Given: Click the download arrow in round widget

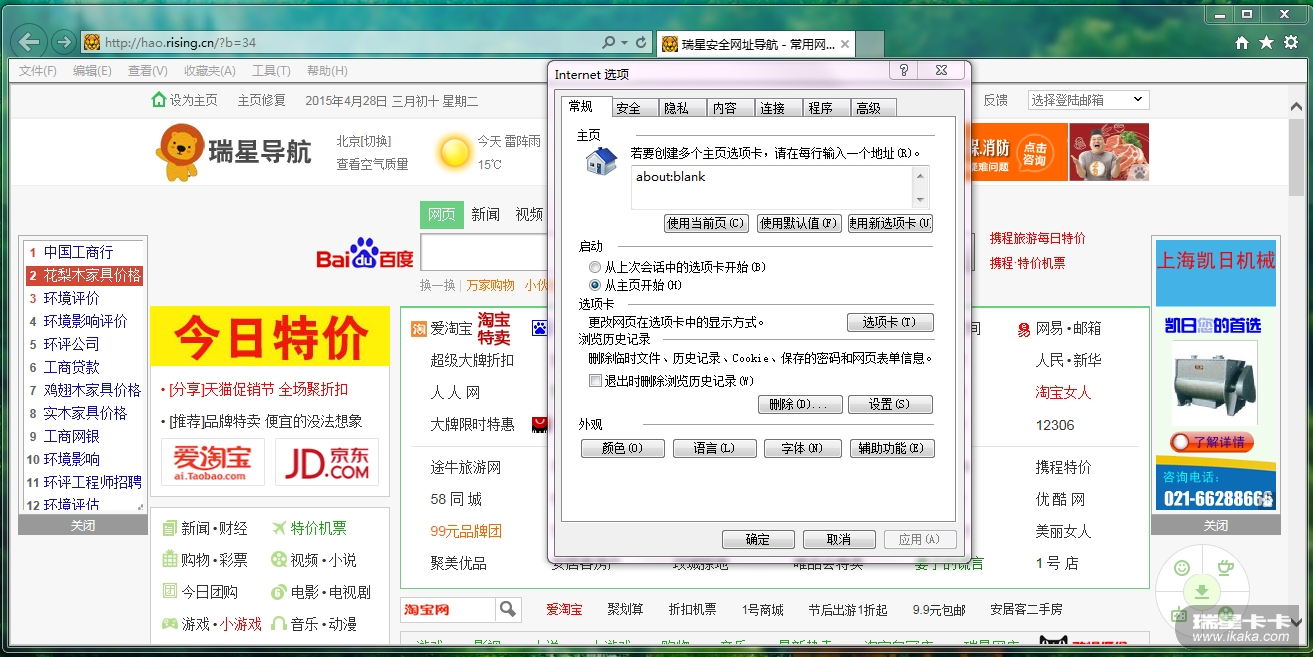Looking at the screenshot, I should click(1202, 592).
